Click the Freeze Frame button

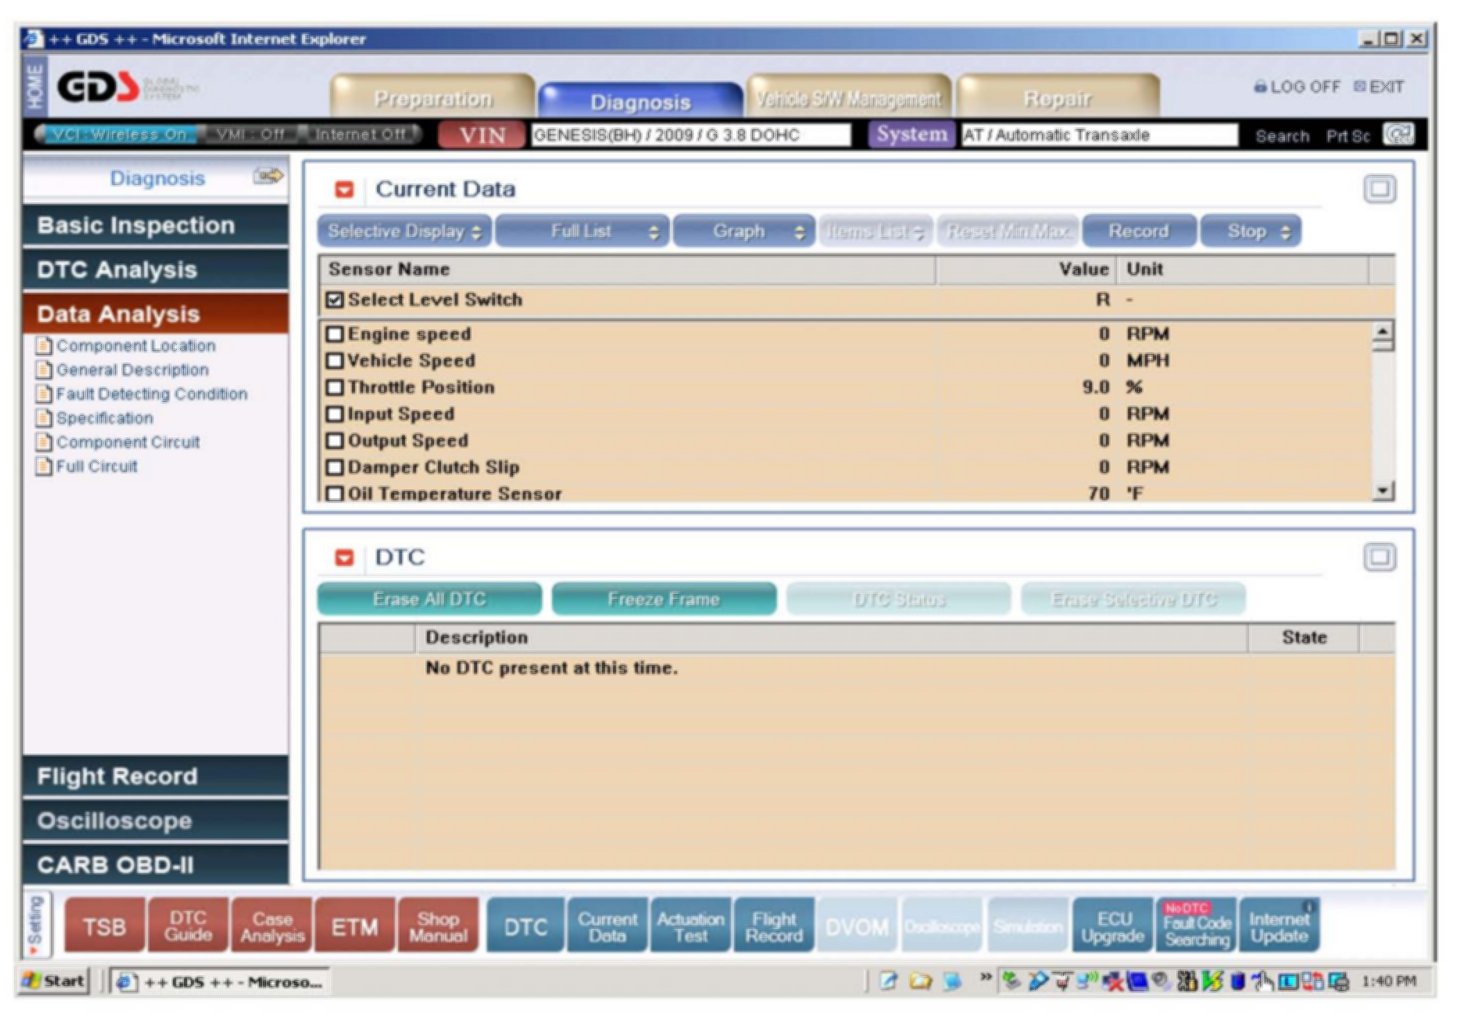pyautogui.click(x=663, y=600)
